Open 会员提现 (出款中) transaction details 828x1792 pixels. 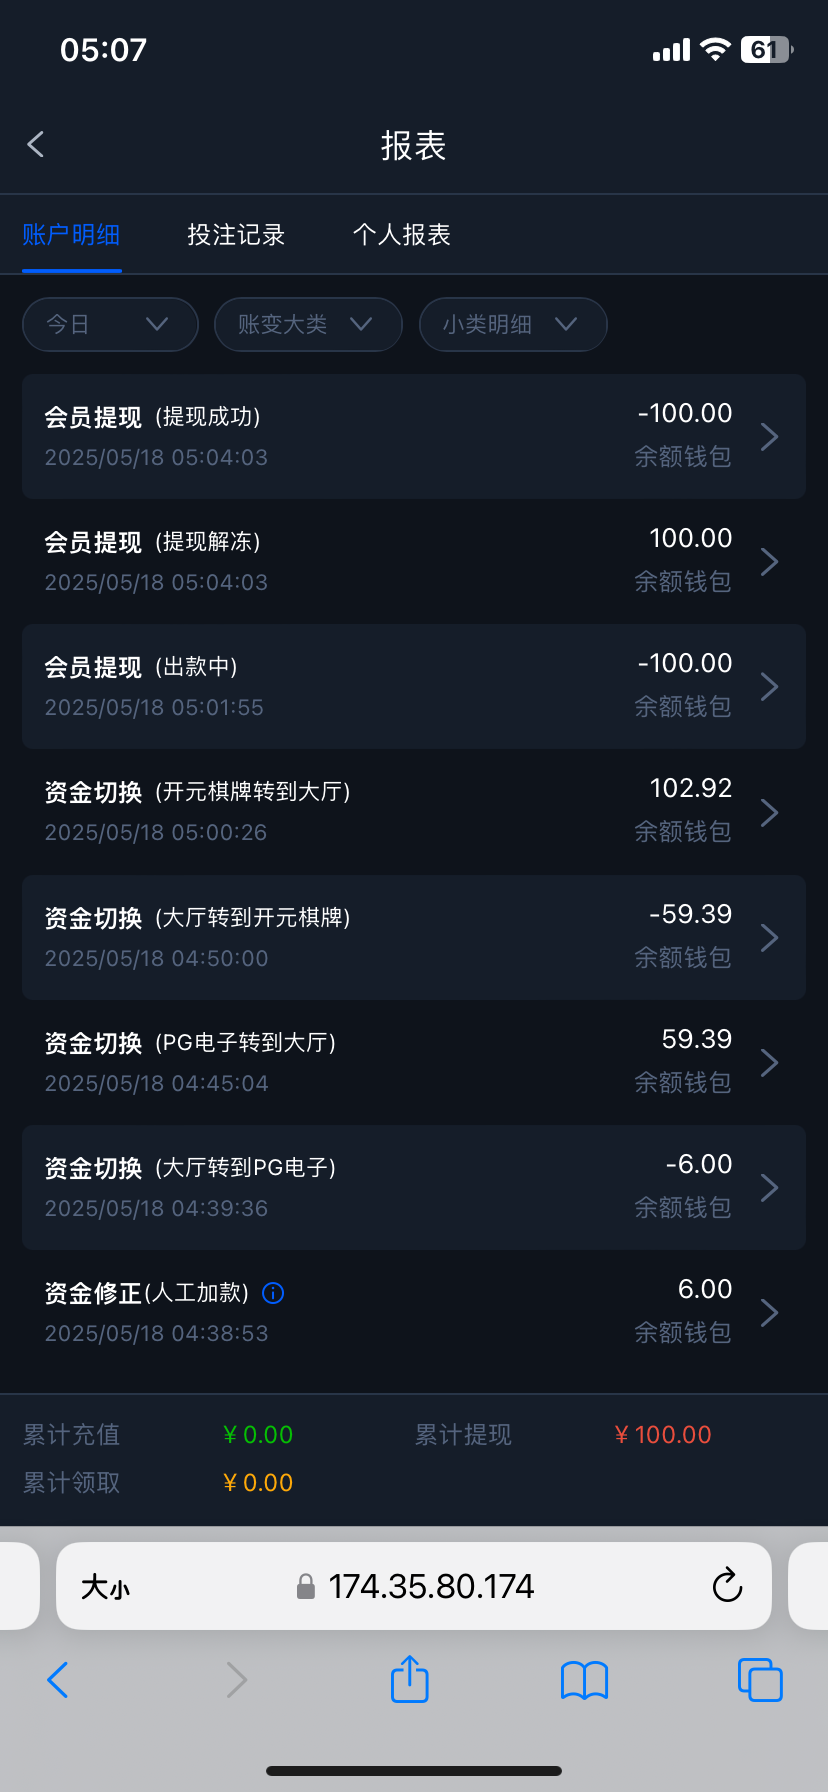click(x=414, y=687)
